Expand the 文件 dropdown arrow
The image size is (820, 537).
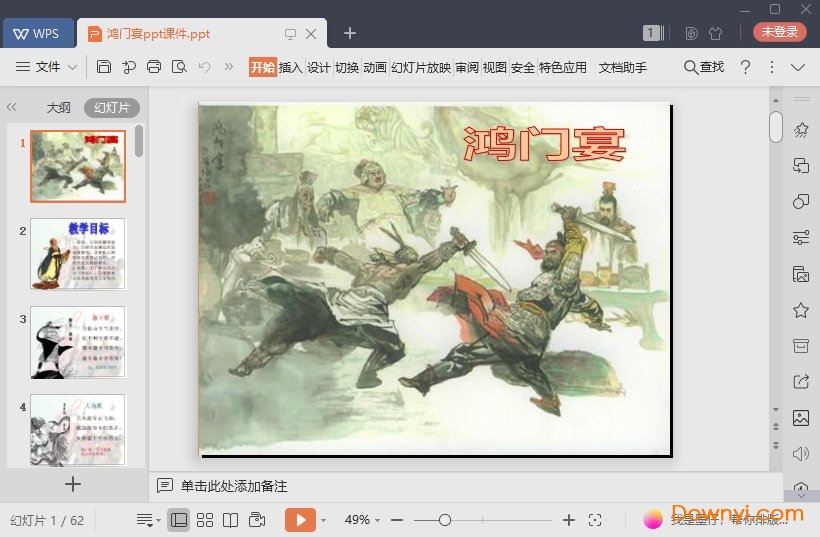coord(73,67)
